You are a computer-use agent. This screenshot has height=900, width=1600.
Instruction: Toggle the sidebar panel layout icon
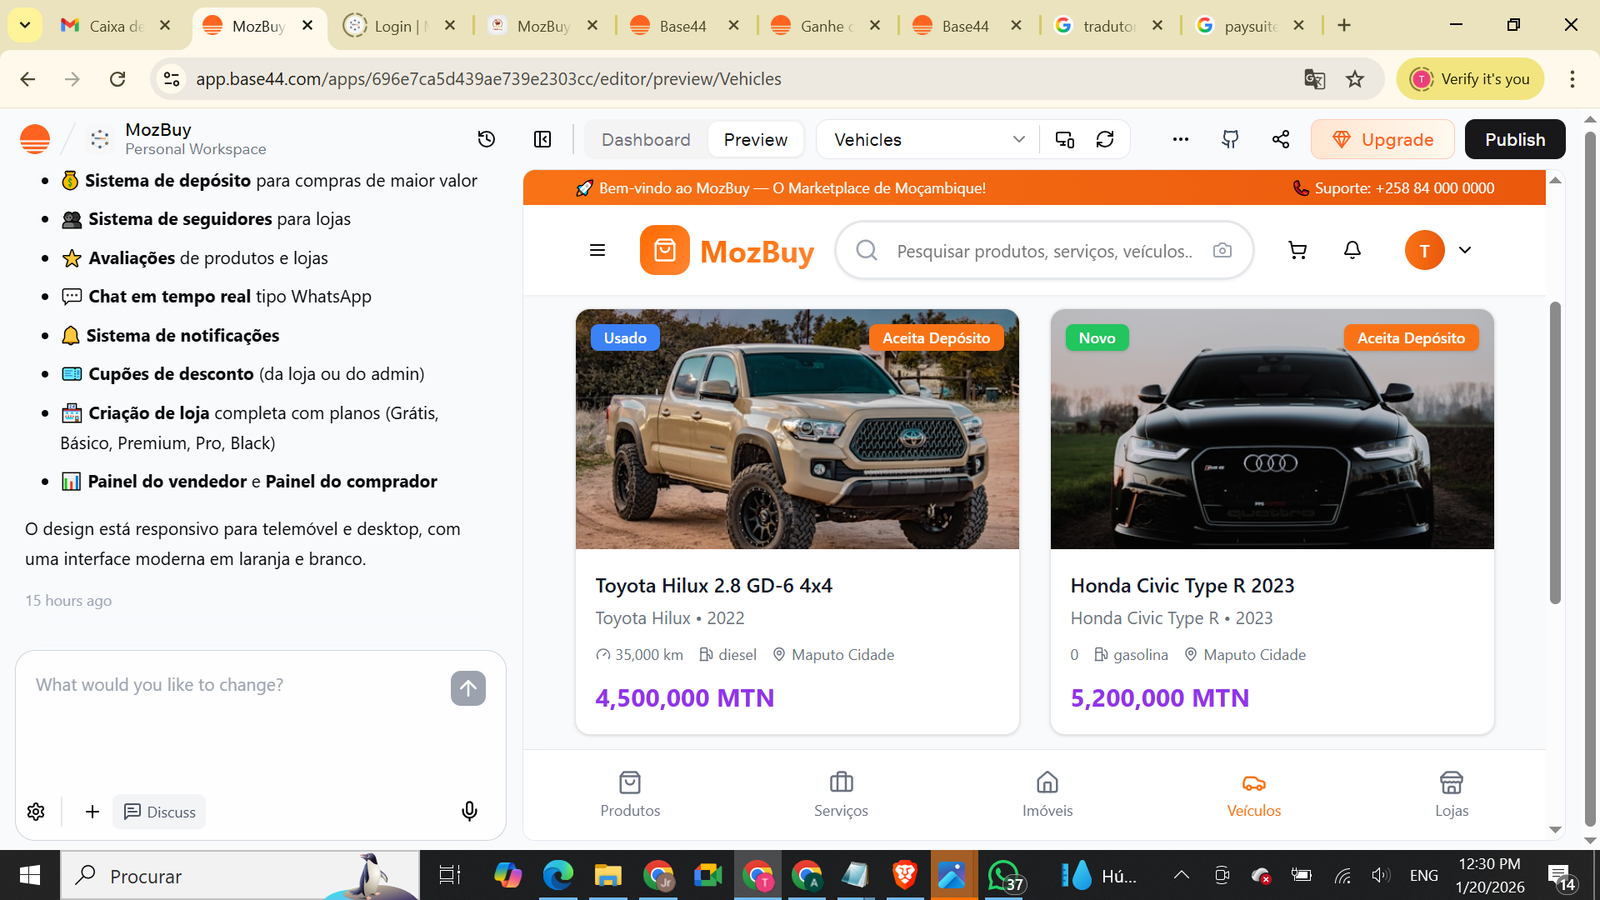[543, 139]
